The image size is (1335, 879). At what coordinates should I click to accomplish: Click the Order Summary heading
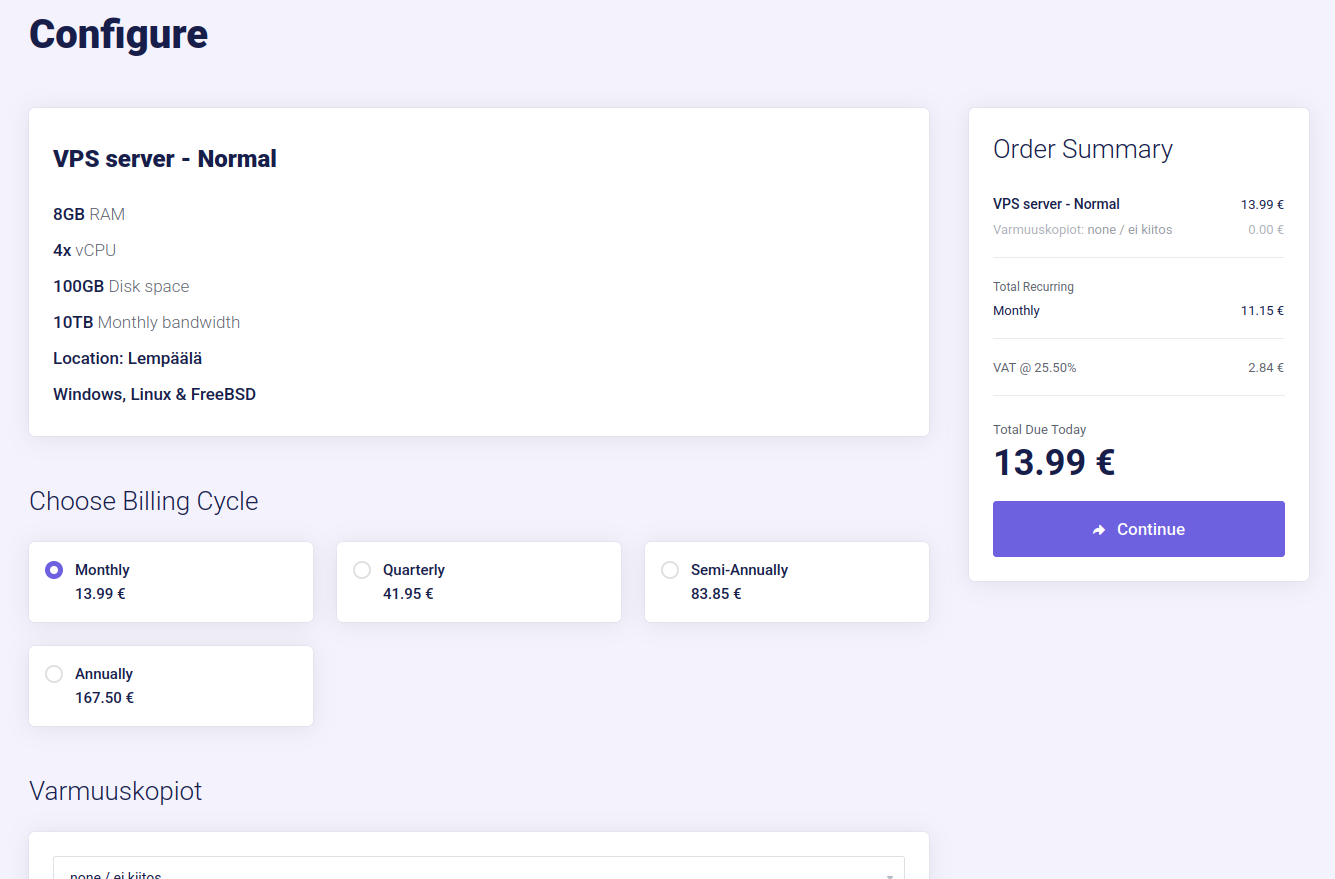point(1082,149)
